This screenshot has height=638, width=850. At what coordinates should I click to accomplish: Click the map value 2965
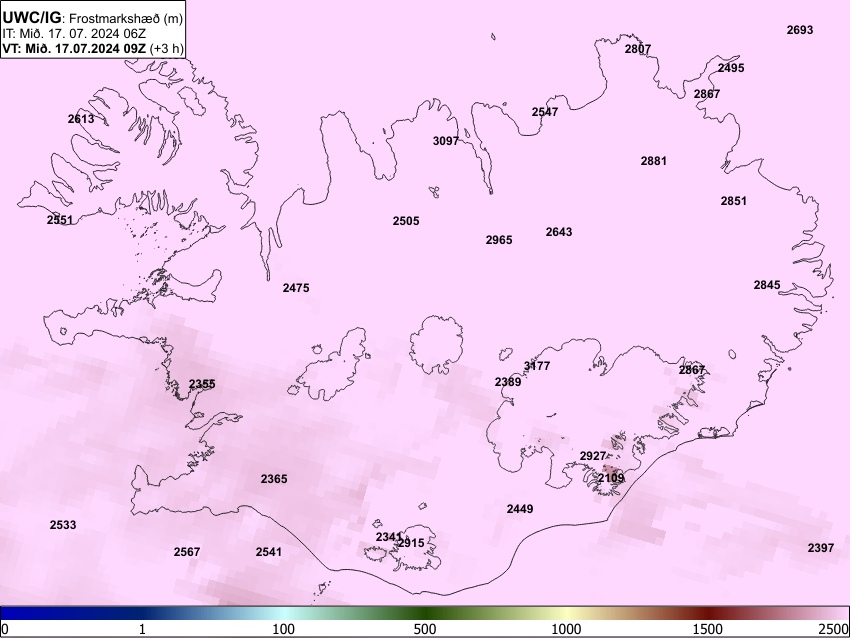point(499,240)
